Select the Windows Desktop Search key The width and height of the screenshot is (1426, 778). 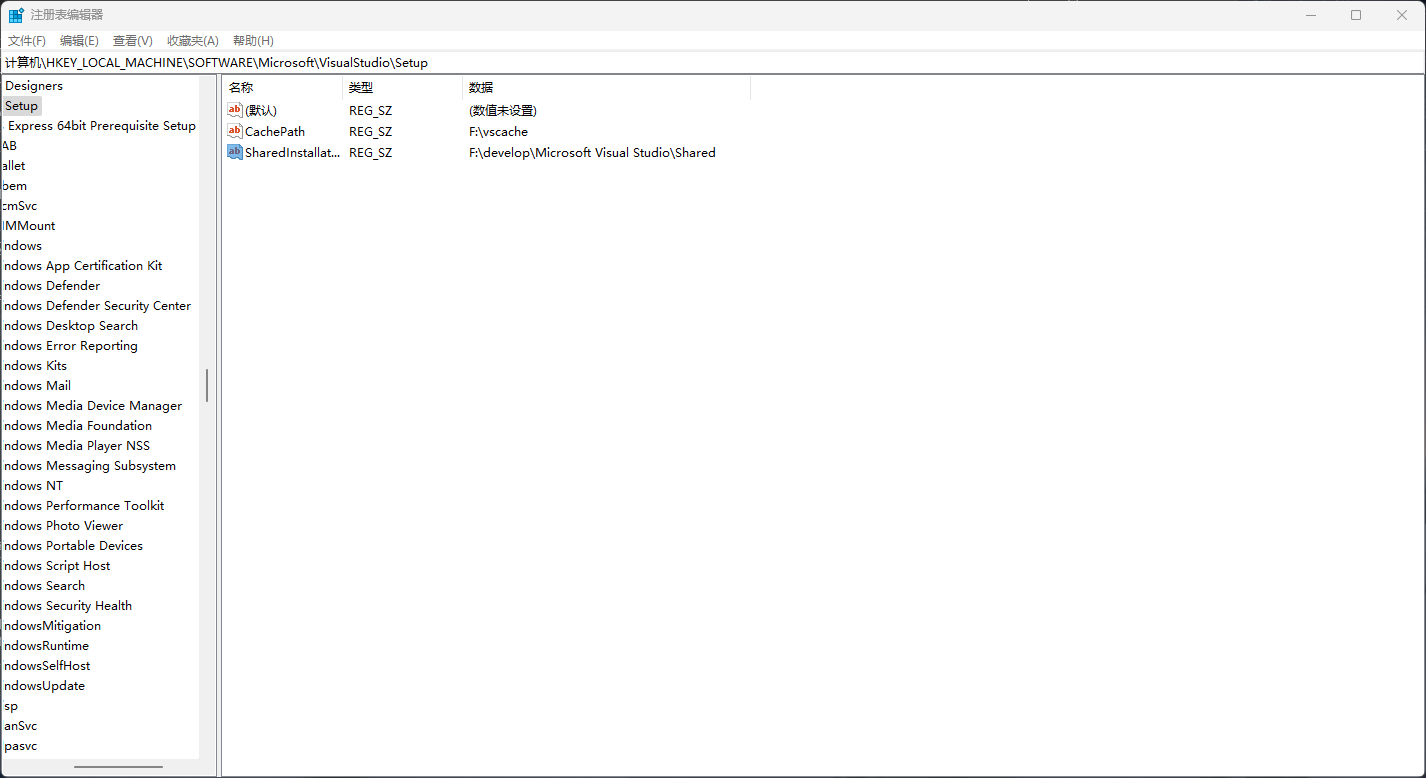pos(70,326)
